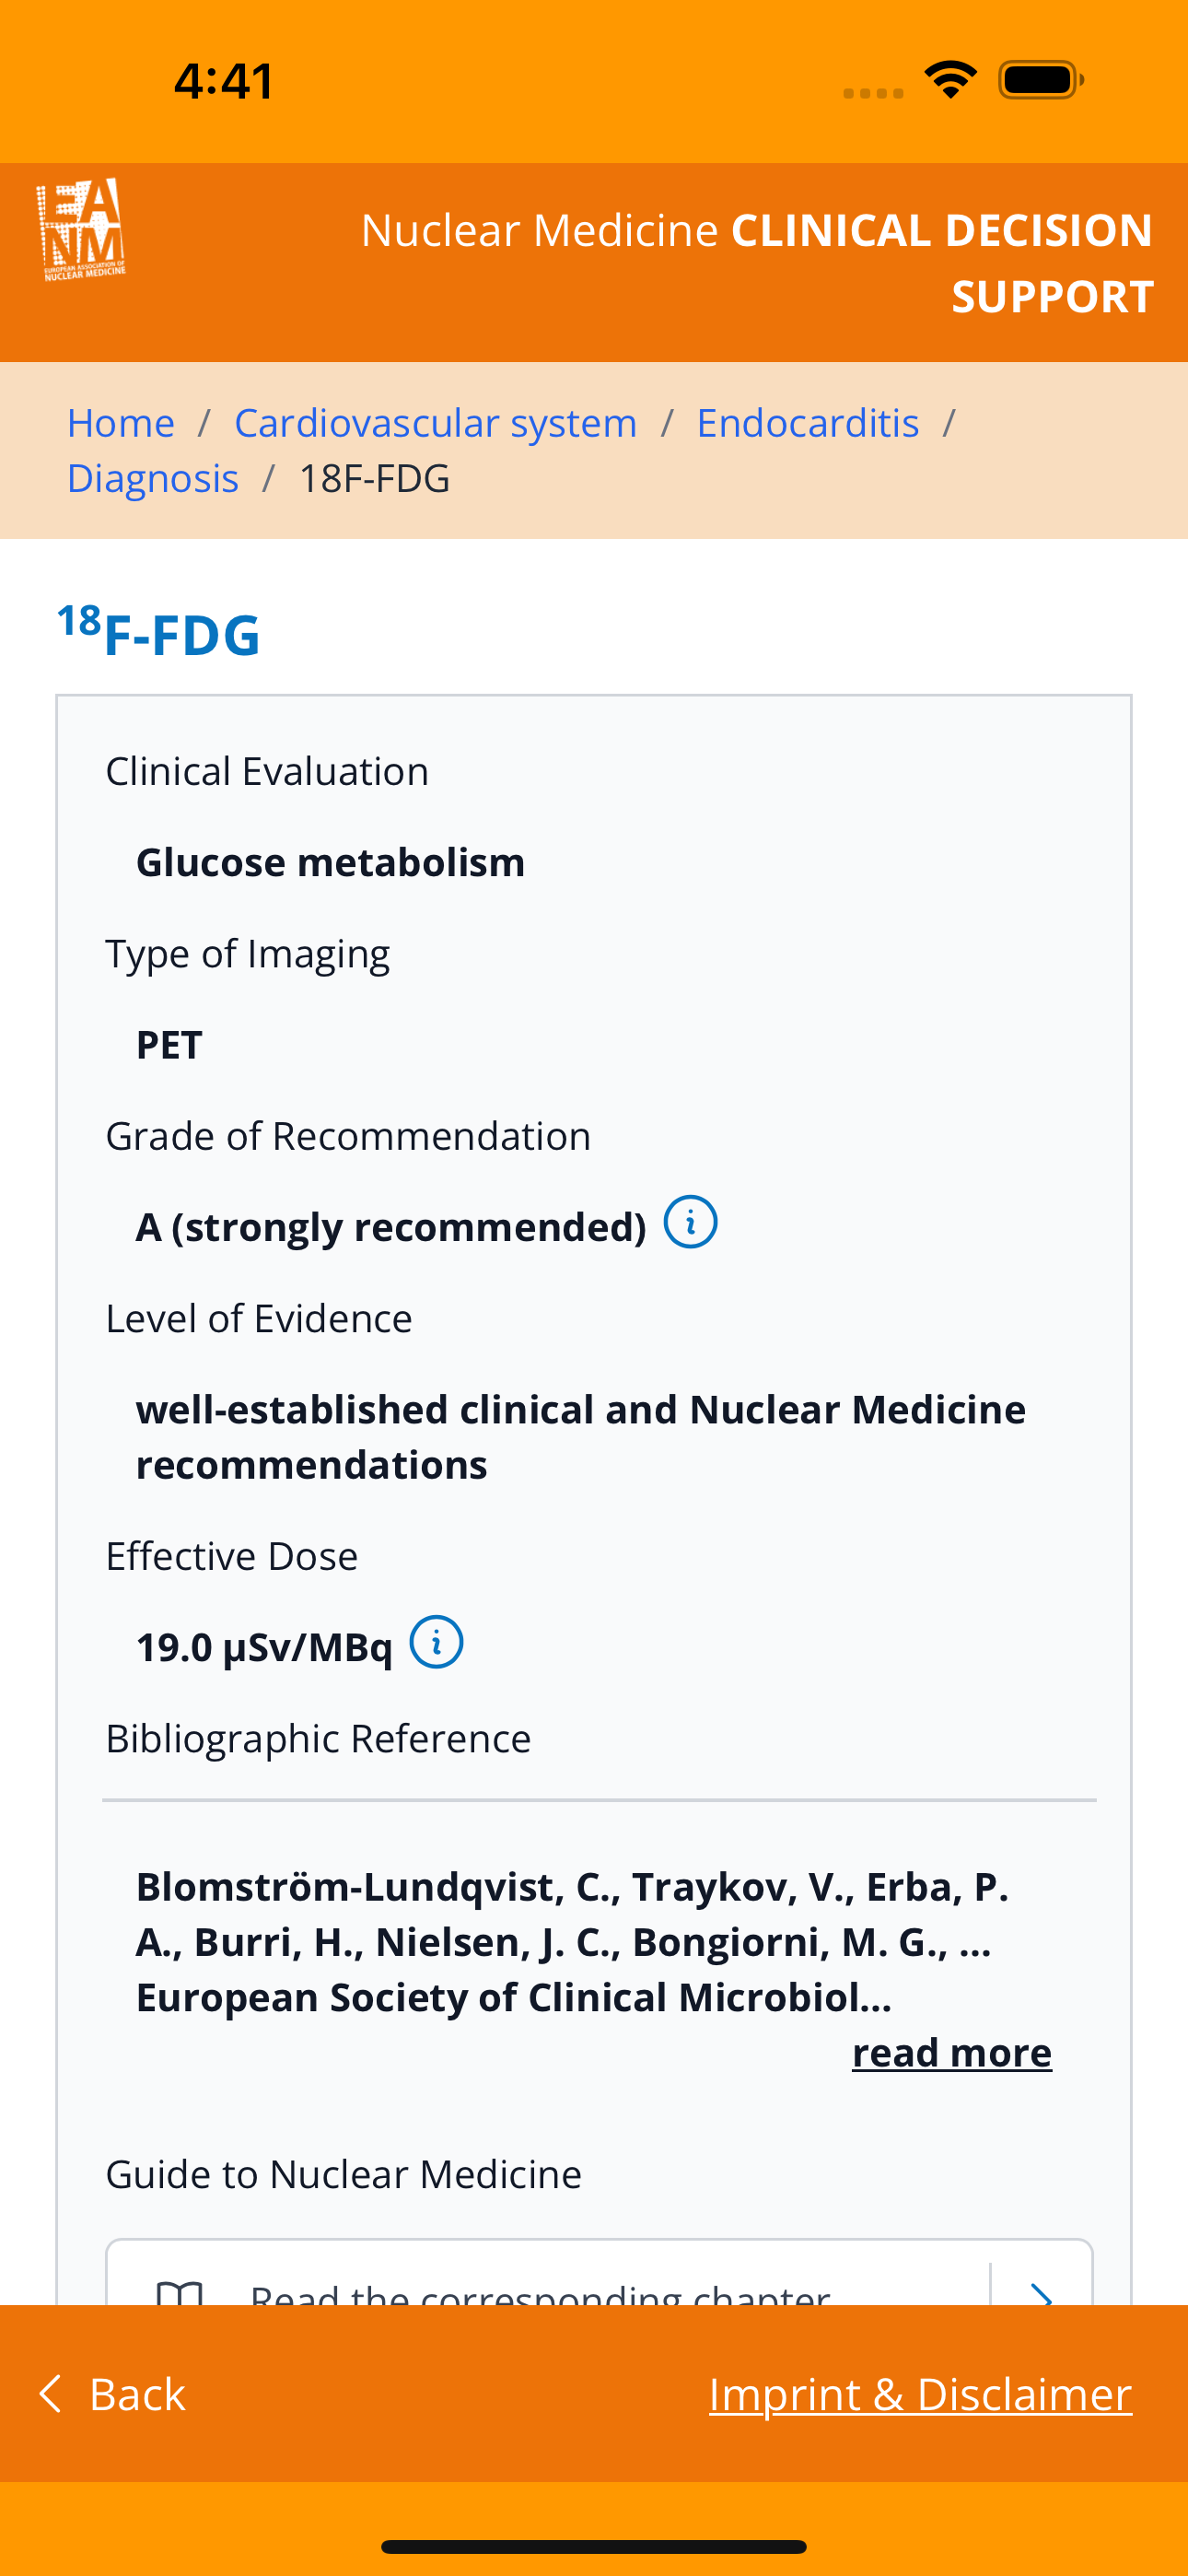Go to Home breadcrumb
1188x2576 pixels.
click(121, 423)
